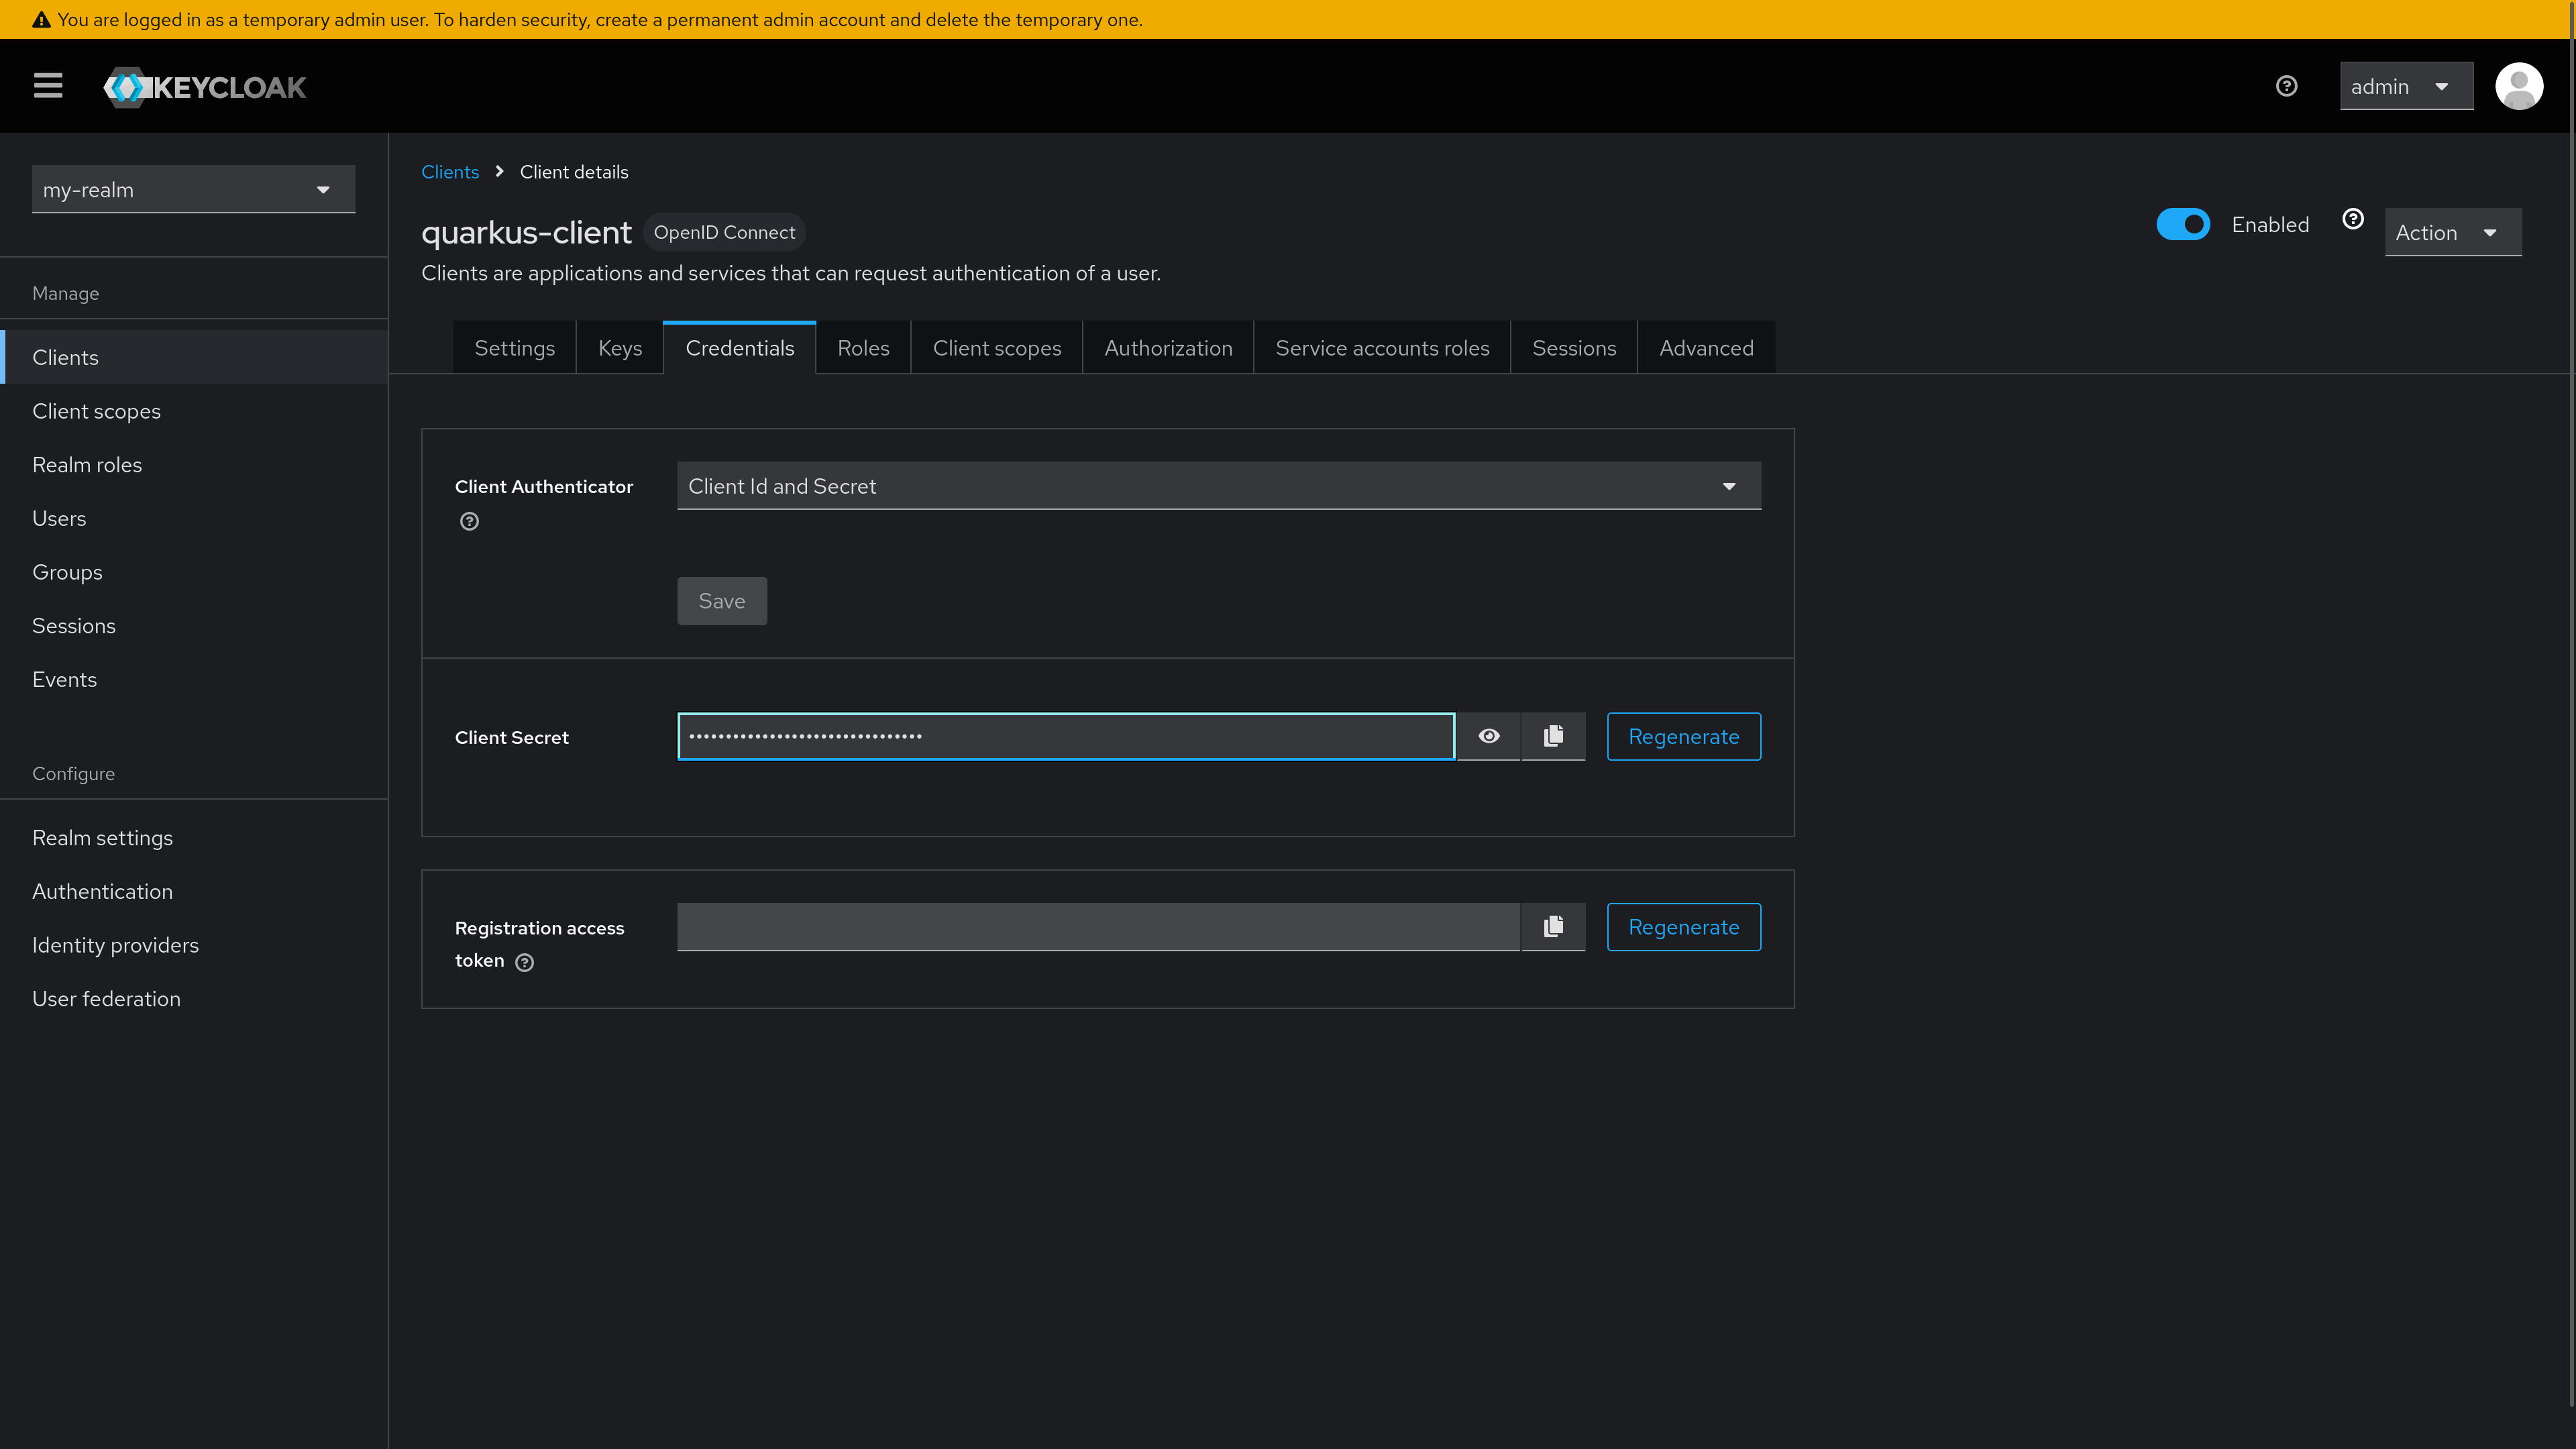
Task: Show help next to the Enabled toggle
Action: pyautogui.click(x=2353, y=219)
